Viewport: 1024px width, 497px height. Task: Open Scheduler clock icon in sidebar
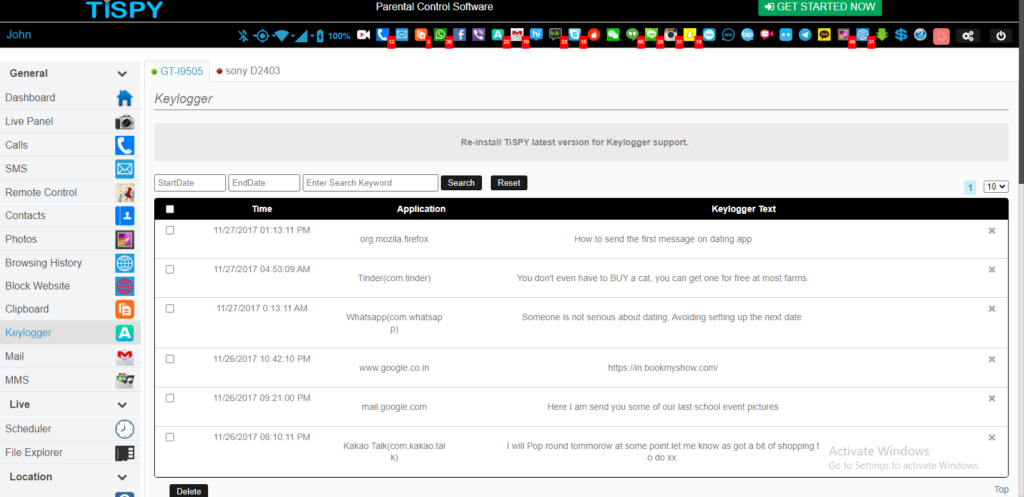pyautogui.click(x=125, y=429)
